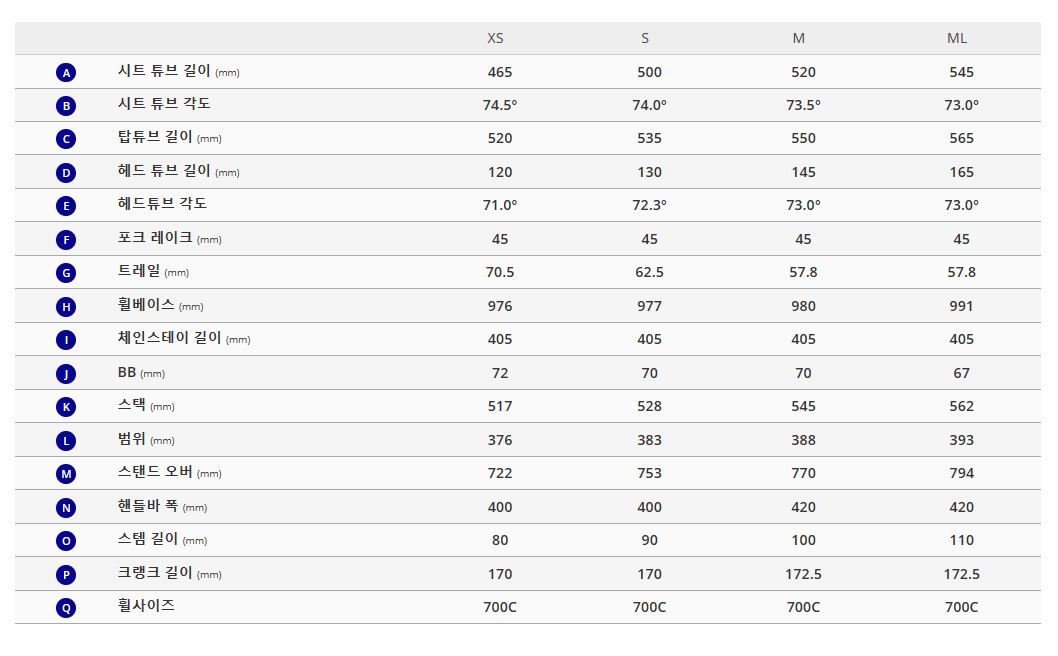1058x656 pixels.
Task: Select the ML size column header
Action: point(957,39)
